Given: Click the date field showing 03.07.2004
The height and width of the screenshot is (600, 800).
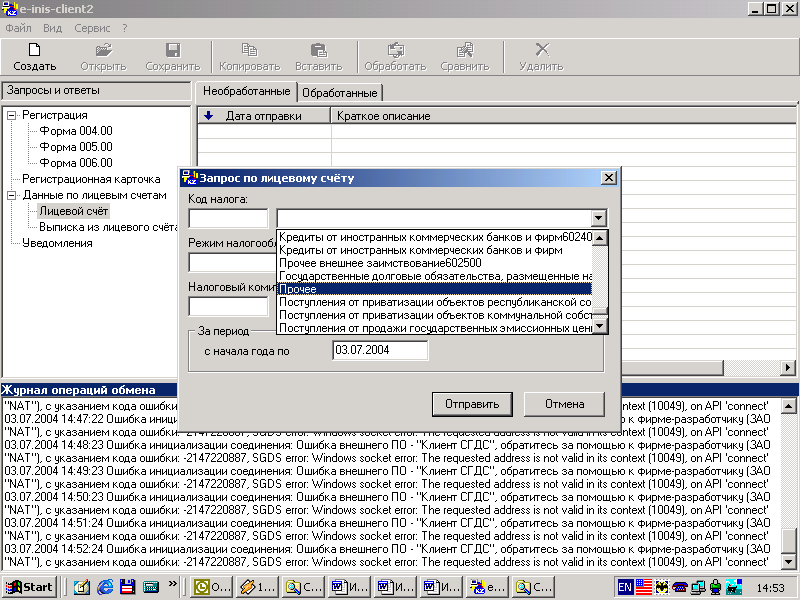Looking at the screenshot, I should coord(379,351).
